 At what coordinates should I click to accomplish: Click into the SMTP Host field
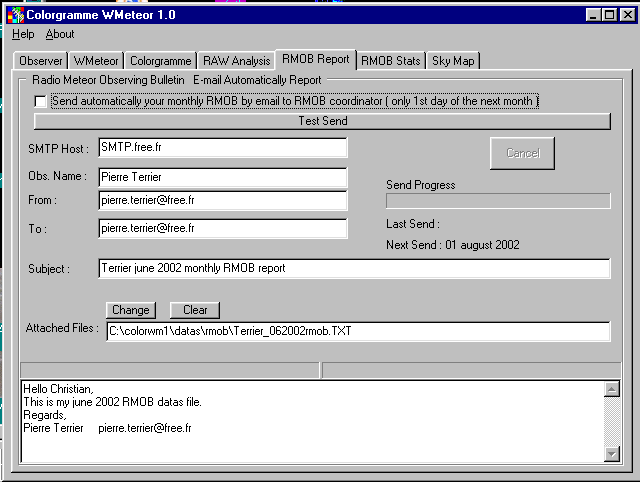[x=223, y=147]
